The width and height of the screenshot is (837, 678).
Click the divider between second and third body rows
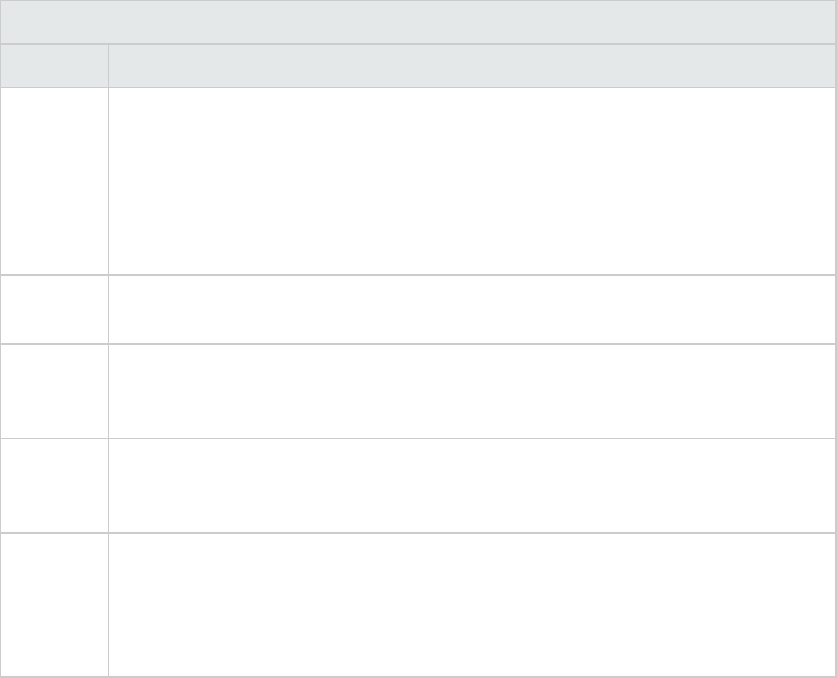[418, 344]
